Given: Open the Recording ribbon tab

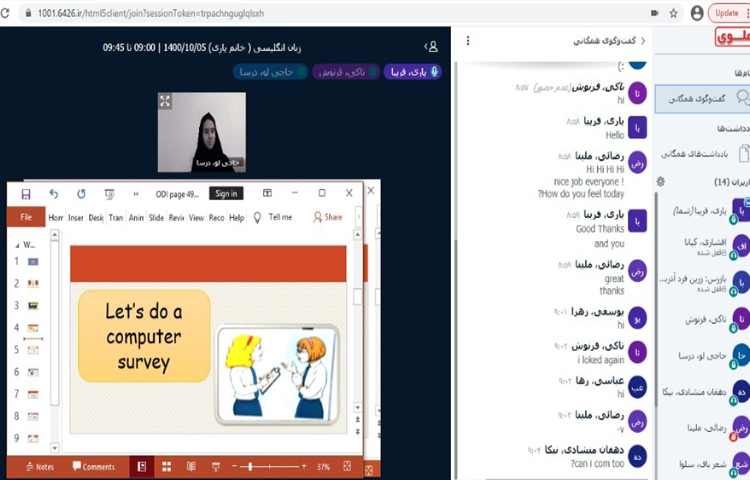Looking at the screenshot, I should coord(216,218).
